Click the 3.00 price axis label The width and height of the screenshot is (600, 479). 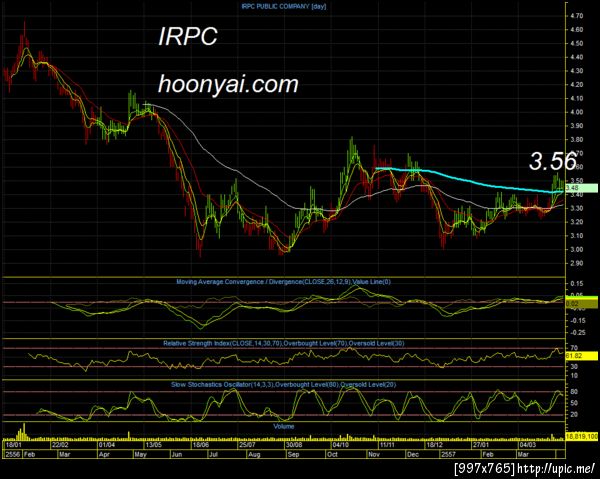coord(576,250)
